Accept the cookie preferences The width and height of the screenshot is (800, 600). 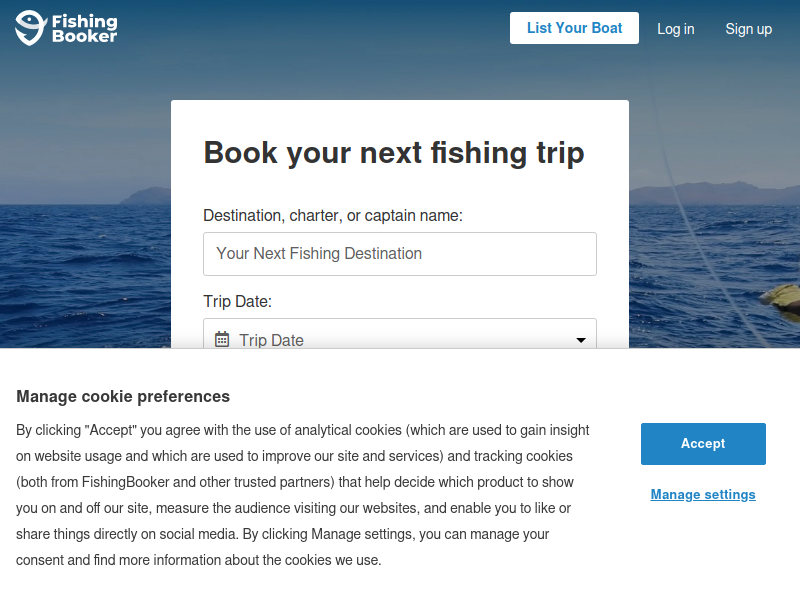pyautogui.click(x=703, y=444)
